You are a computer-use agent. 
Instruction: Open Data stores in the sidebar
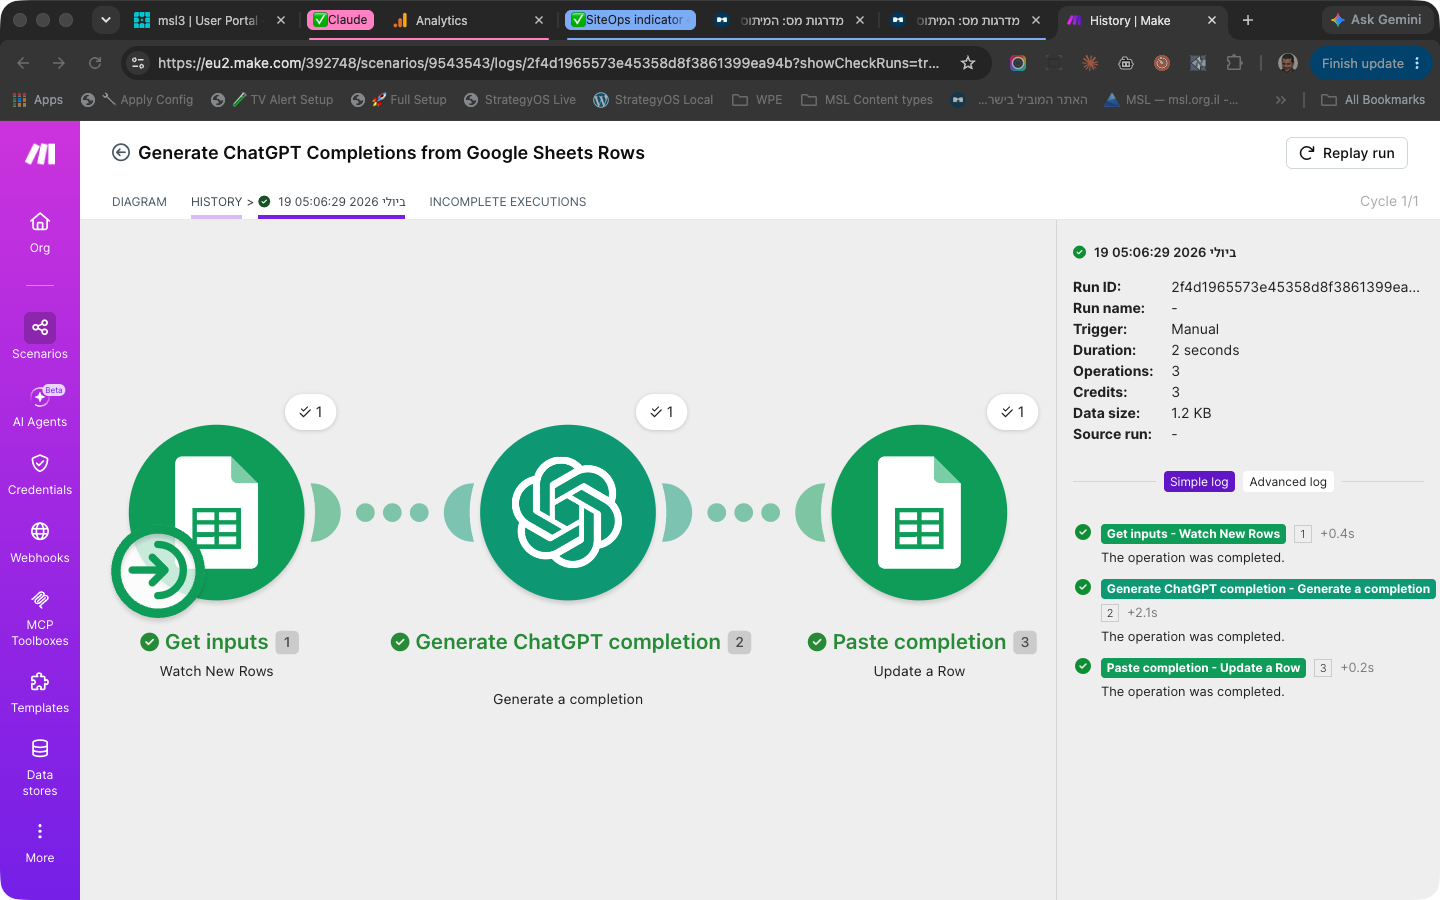click(x=40, y=767)
